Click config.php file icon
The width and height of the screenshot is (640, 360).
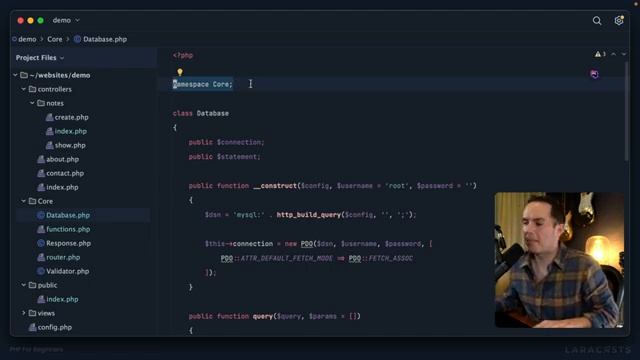(32, 327)
